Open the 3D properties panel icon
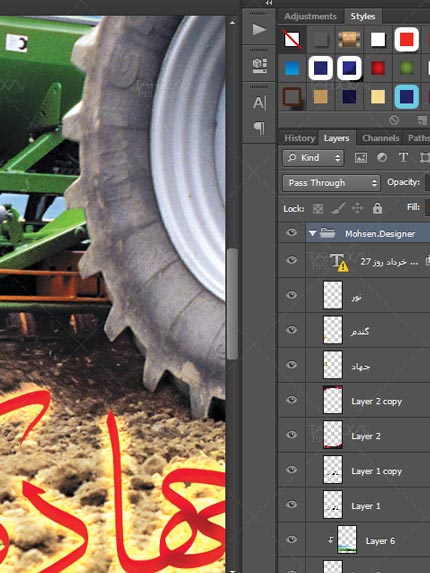The image size is (430, 573). coord(259,65)
